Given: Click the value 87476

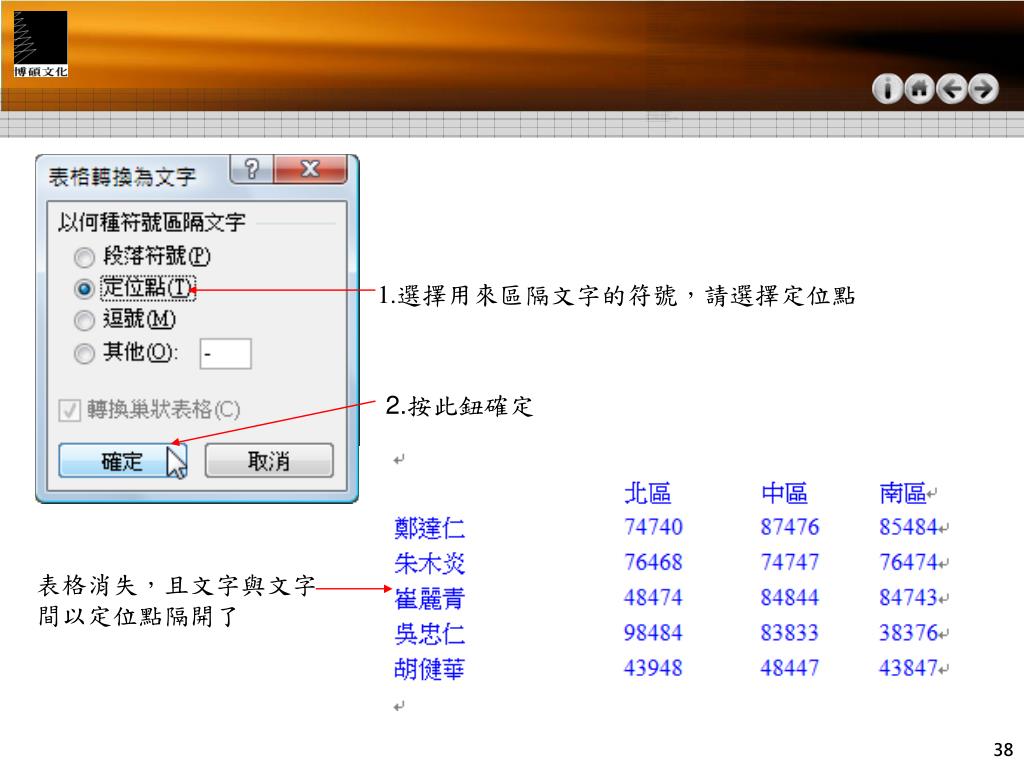Looking at the screenshot, I should click(x=790, y=527).
